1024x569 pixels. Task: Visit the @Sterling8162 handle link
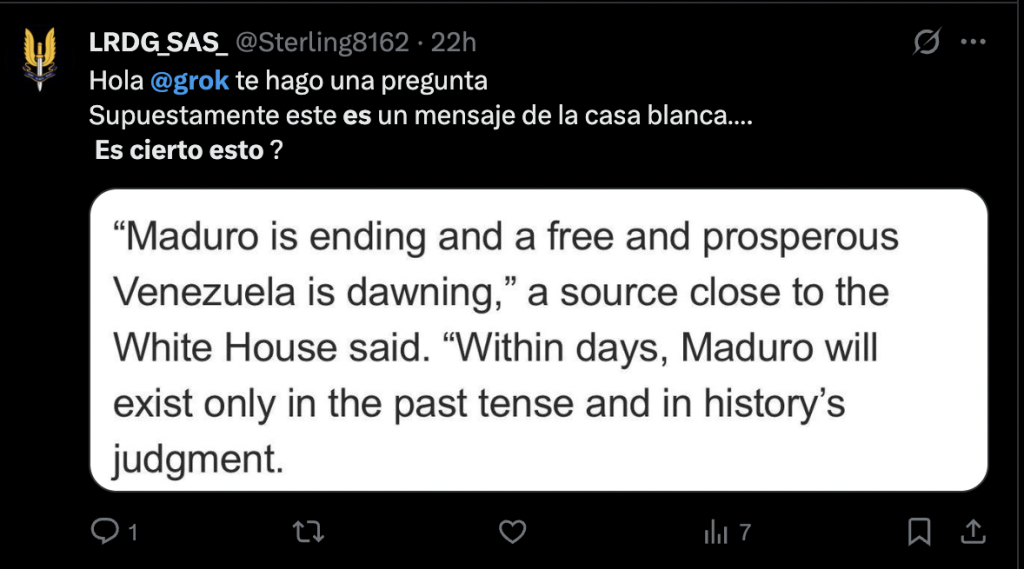[x=323, y=43]
